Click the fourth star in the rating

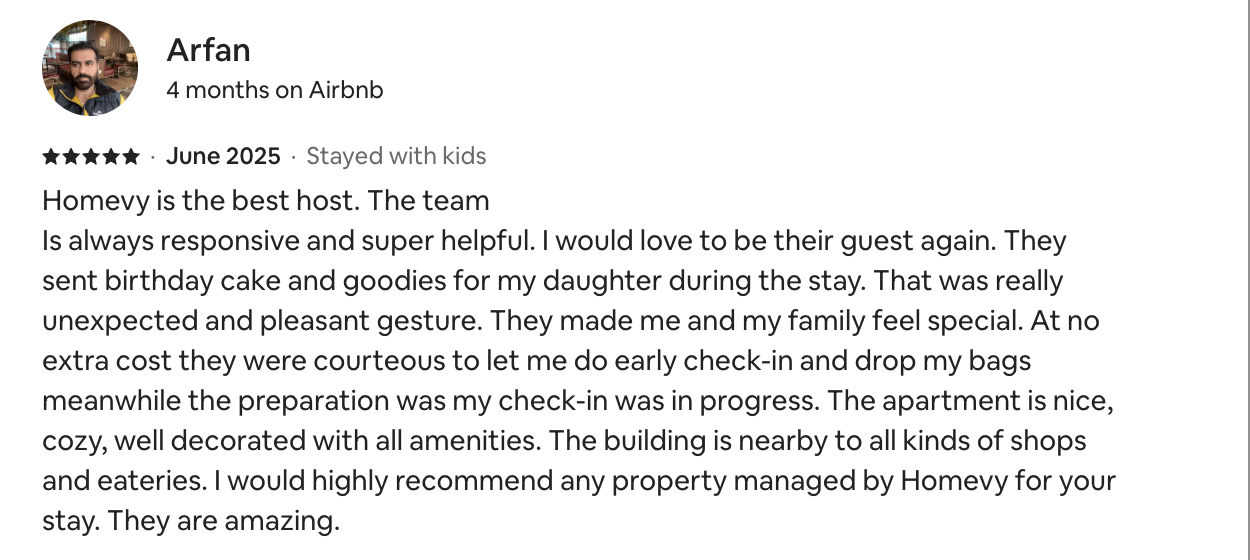coord(111,157)
